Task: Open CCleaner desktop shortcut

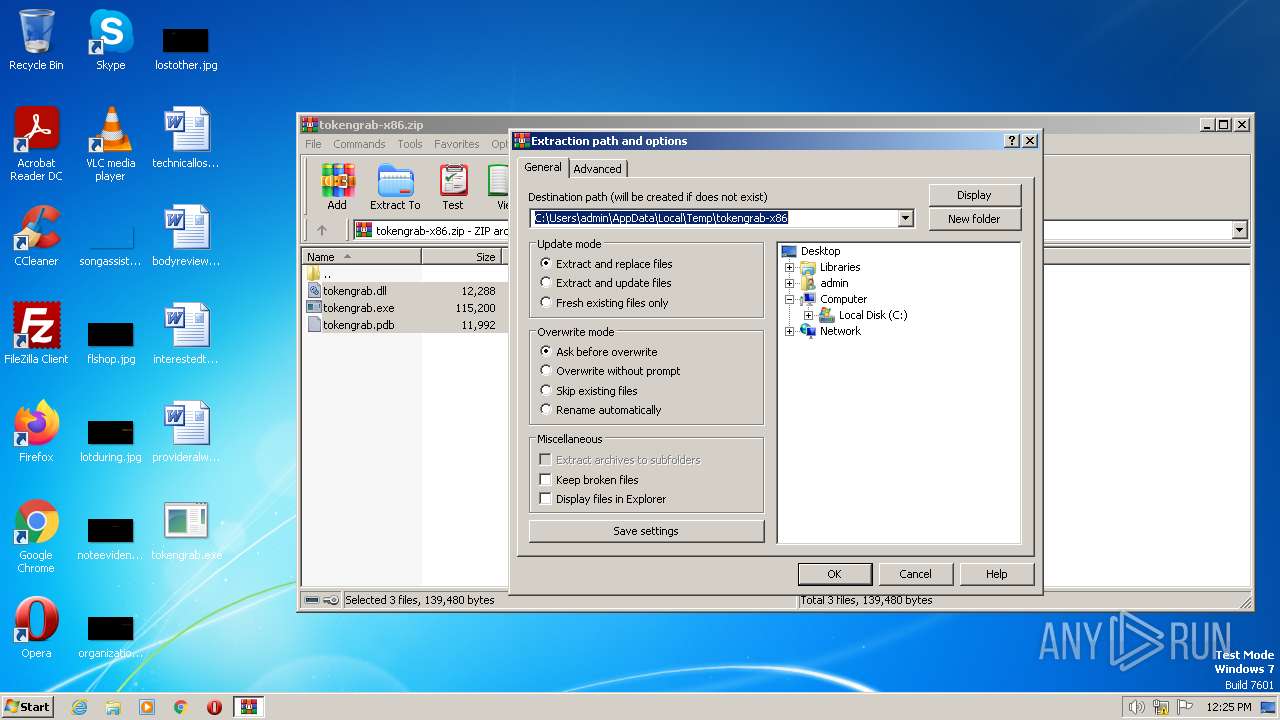Action: 36,236
